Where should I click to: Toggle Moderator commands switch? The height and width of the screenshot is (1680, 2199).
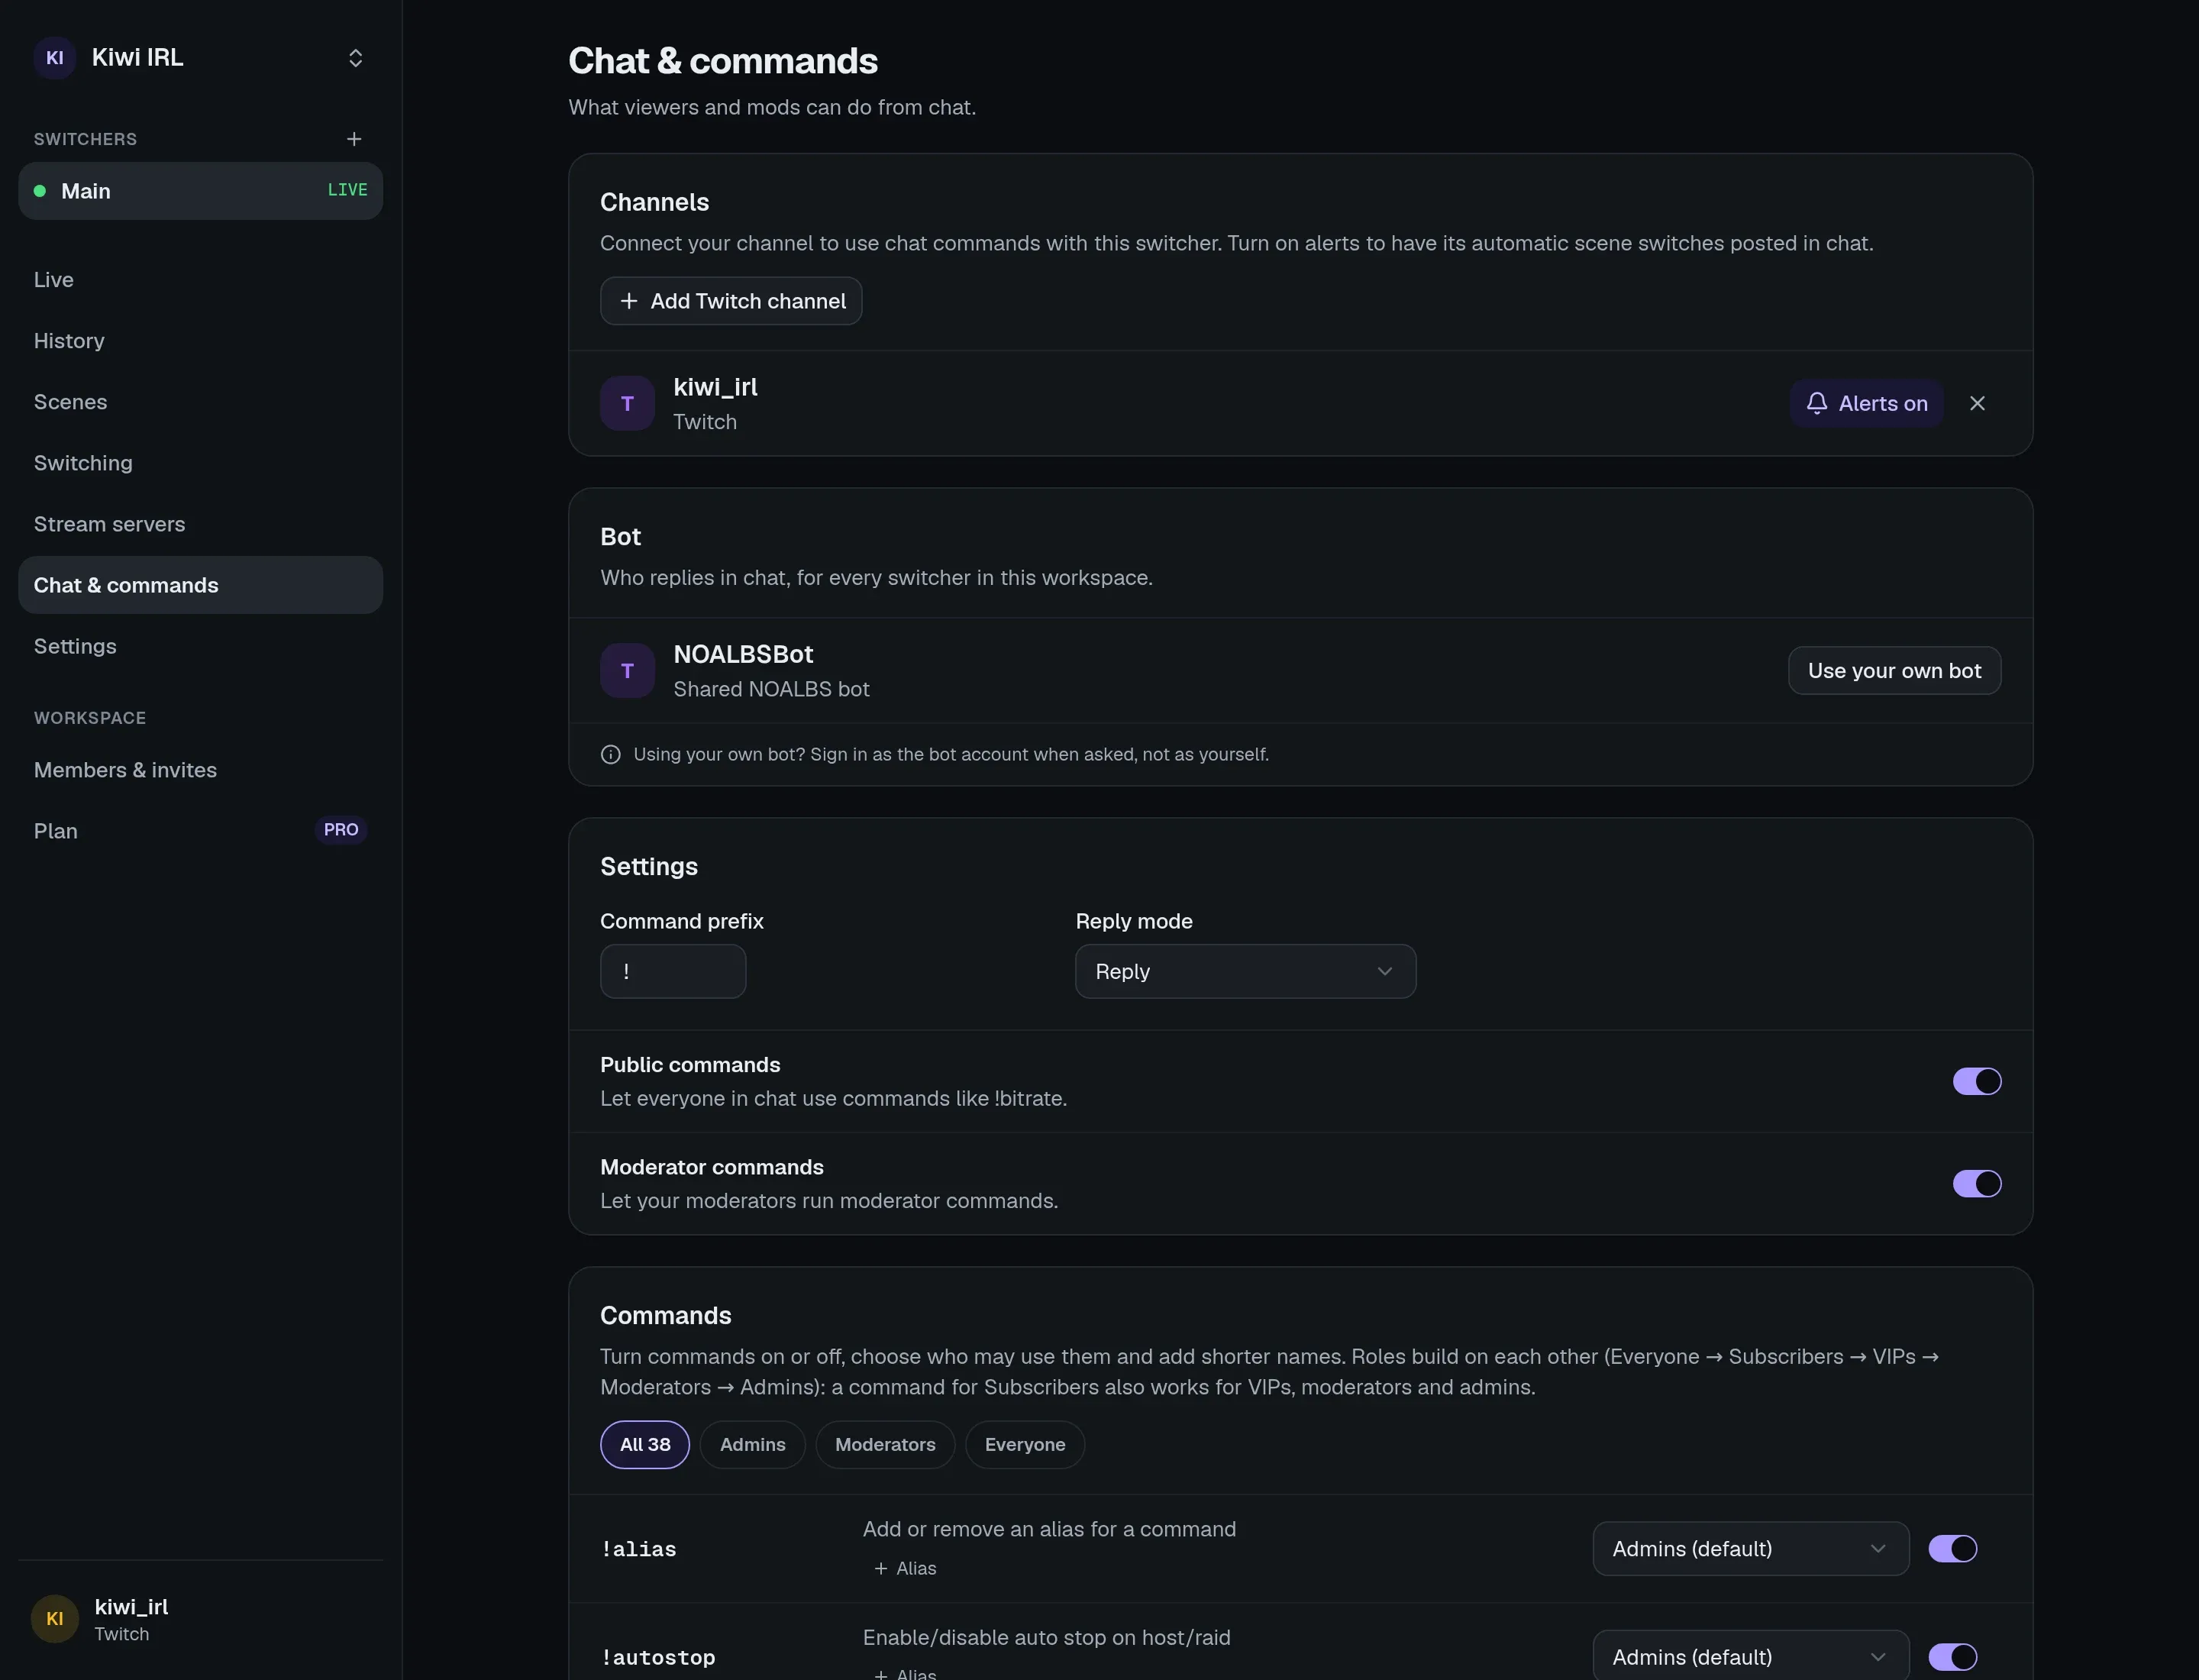(1977, 1183)
